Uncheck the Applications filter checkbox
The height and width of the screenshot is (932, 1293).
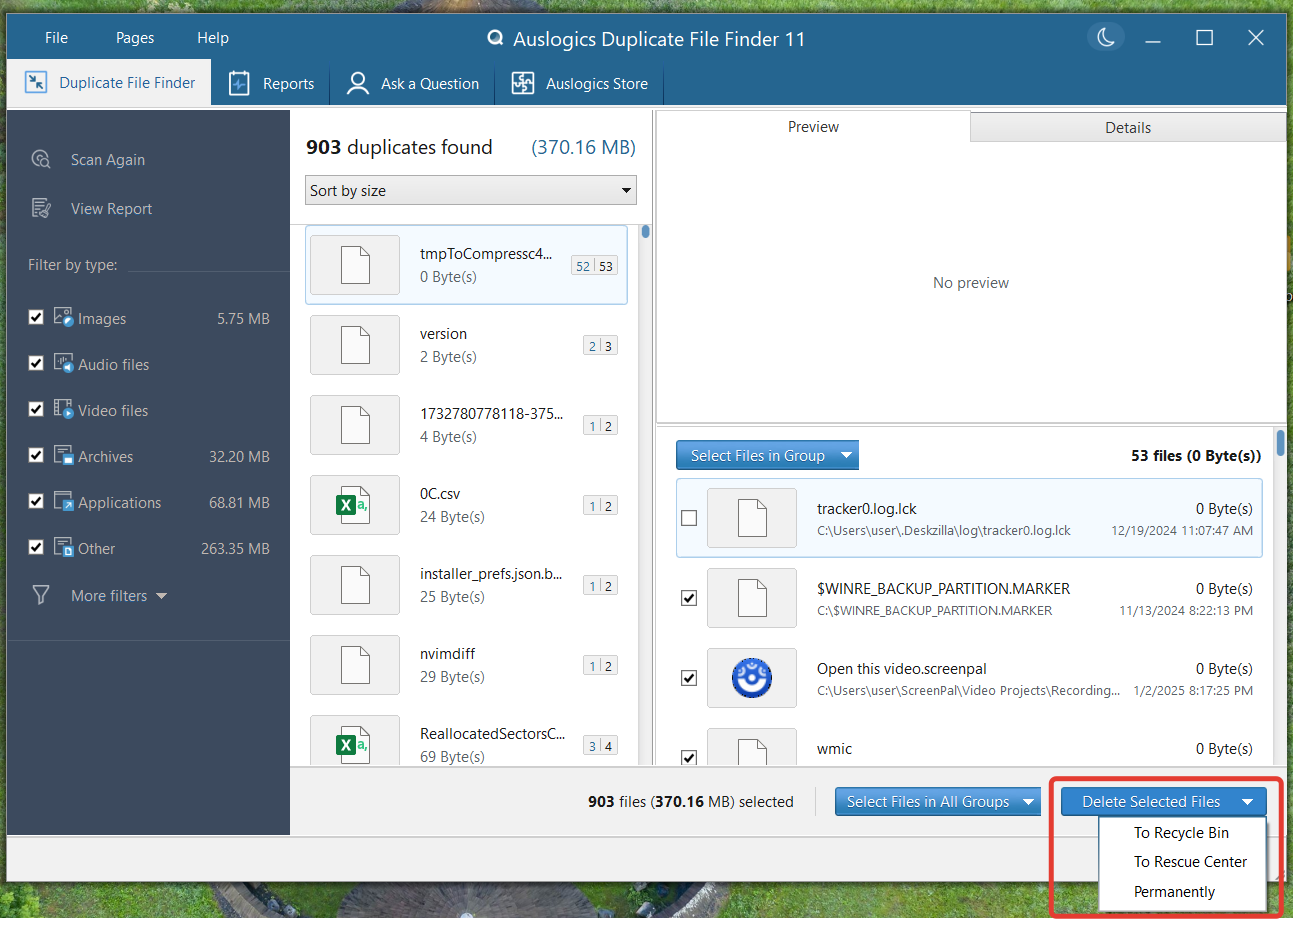click(36, 501)
